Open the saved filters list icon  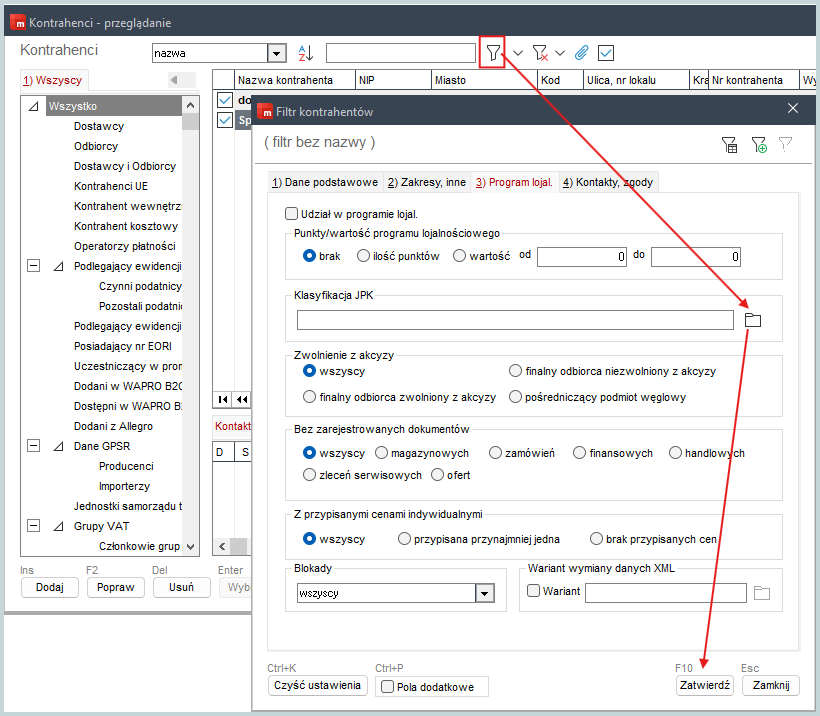[730, 145]
